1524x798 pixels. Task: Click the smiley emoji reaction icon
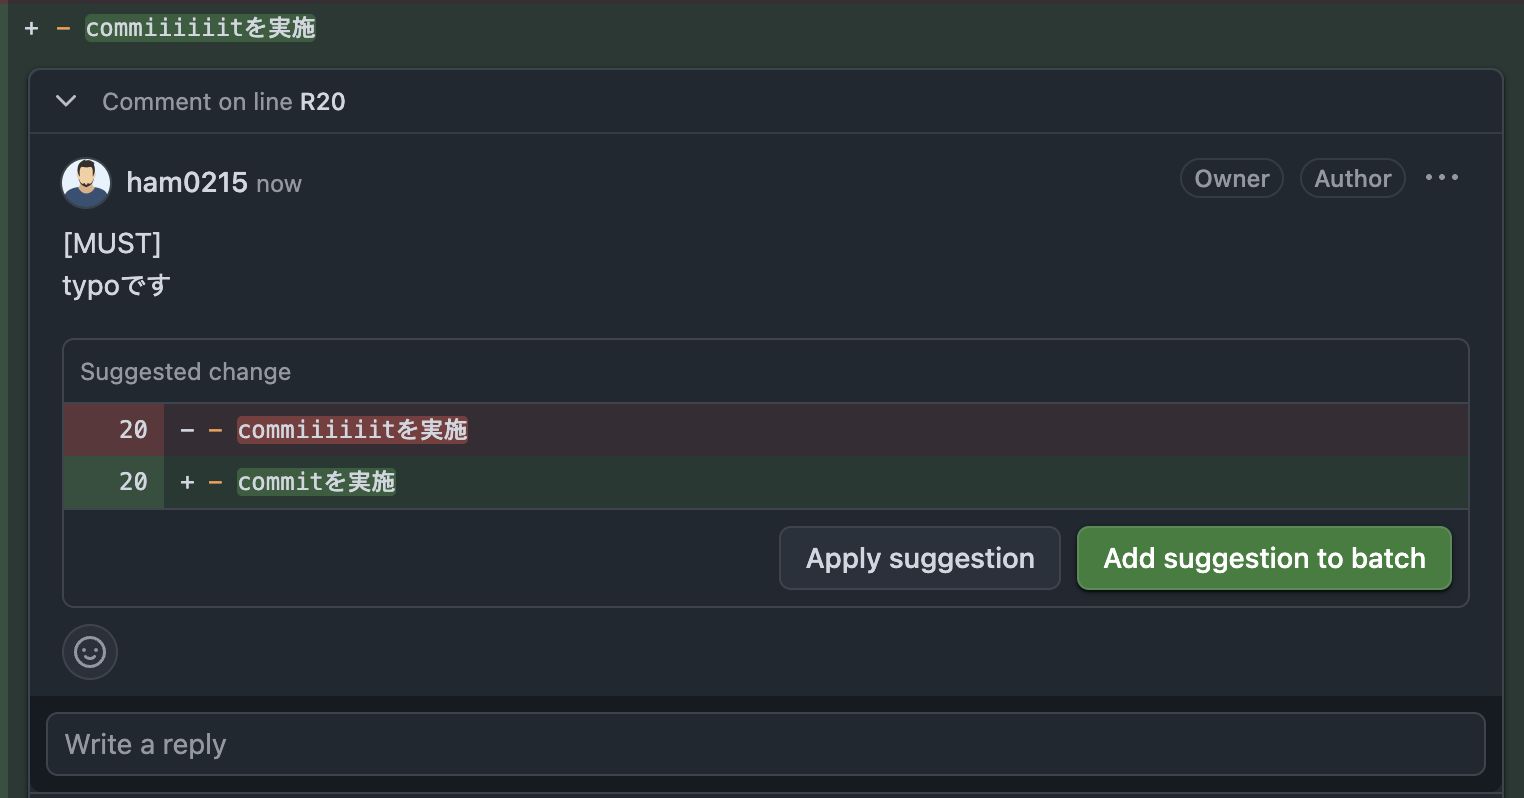[x=89, y=651]
